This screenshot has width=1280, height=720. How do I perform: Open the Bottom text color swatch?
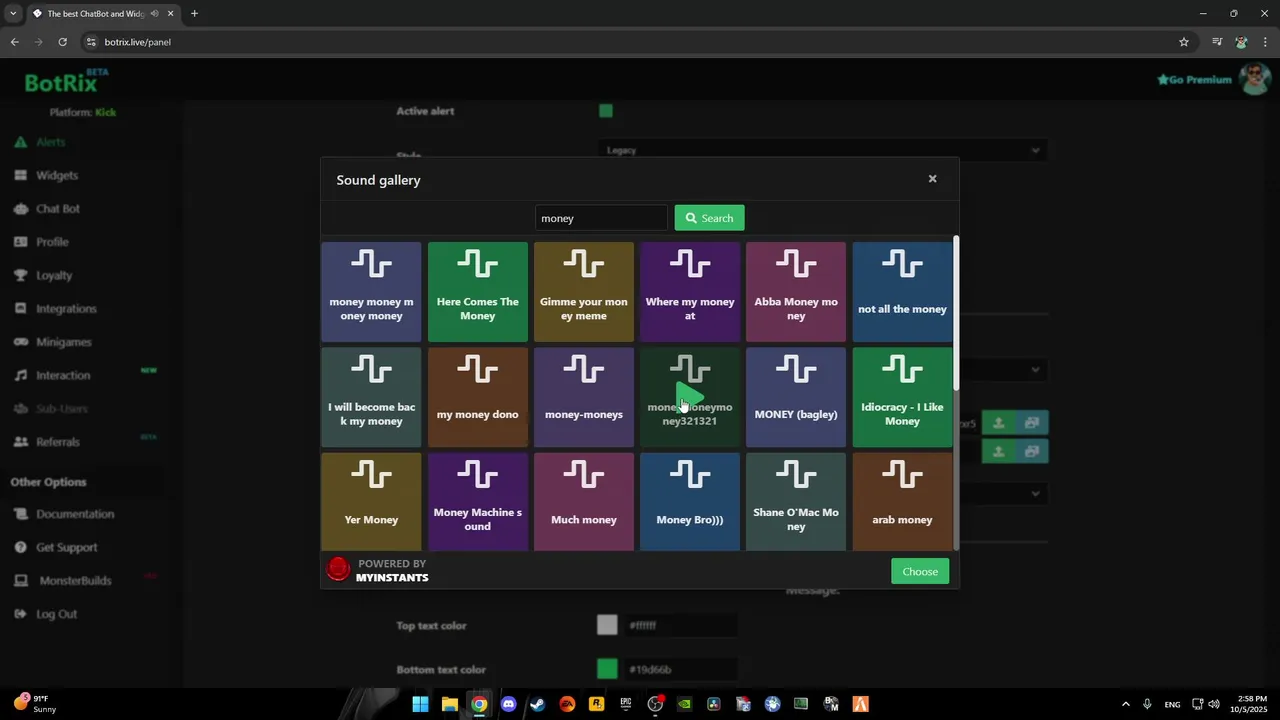[x=607, y=669]
